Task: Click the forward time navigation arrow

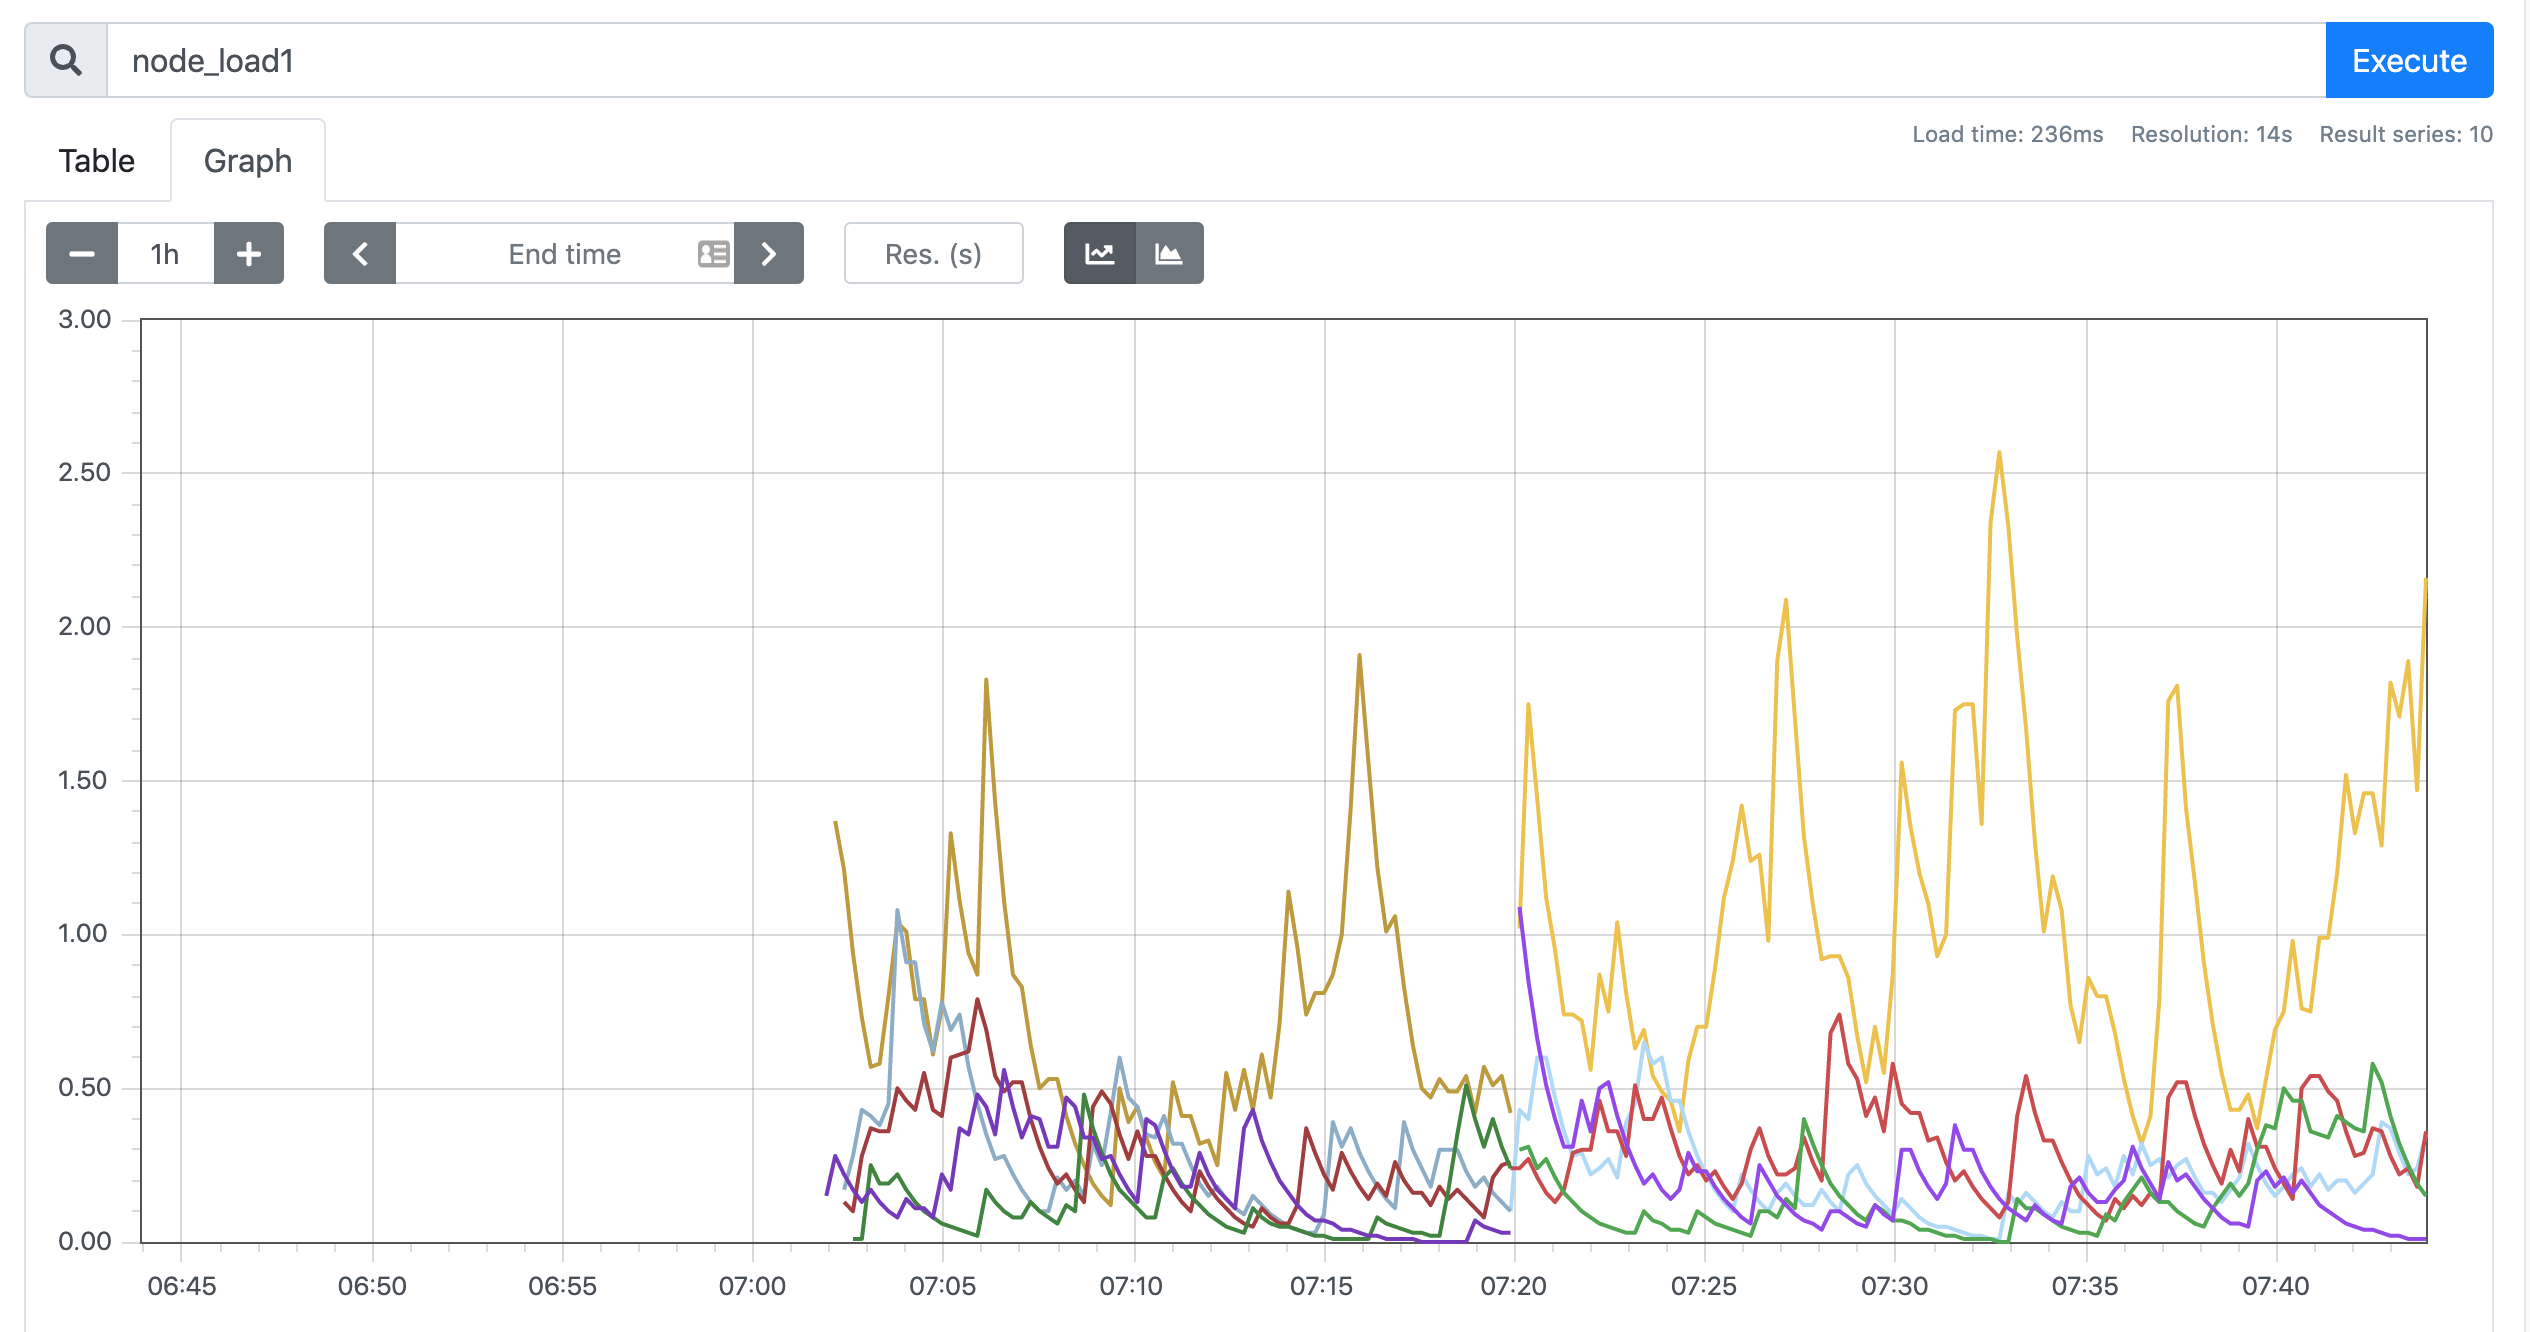Action: 768,254
